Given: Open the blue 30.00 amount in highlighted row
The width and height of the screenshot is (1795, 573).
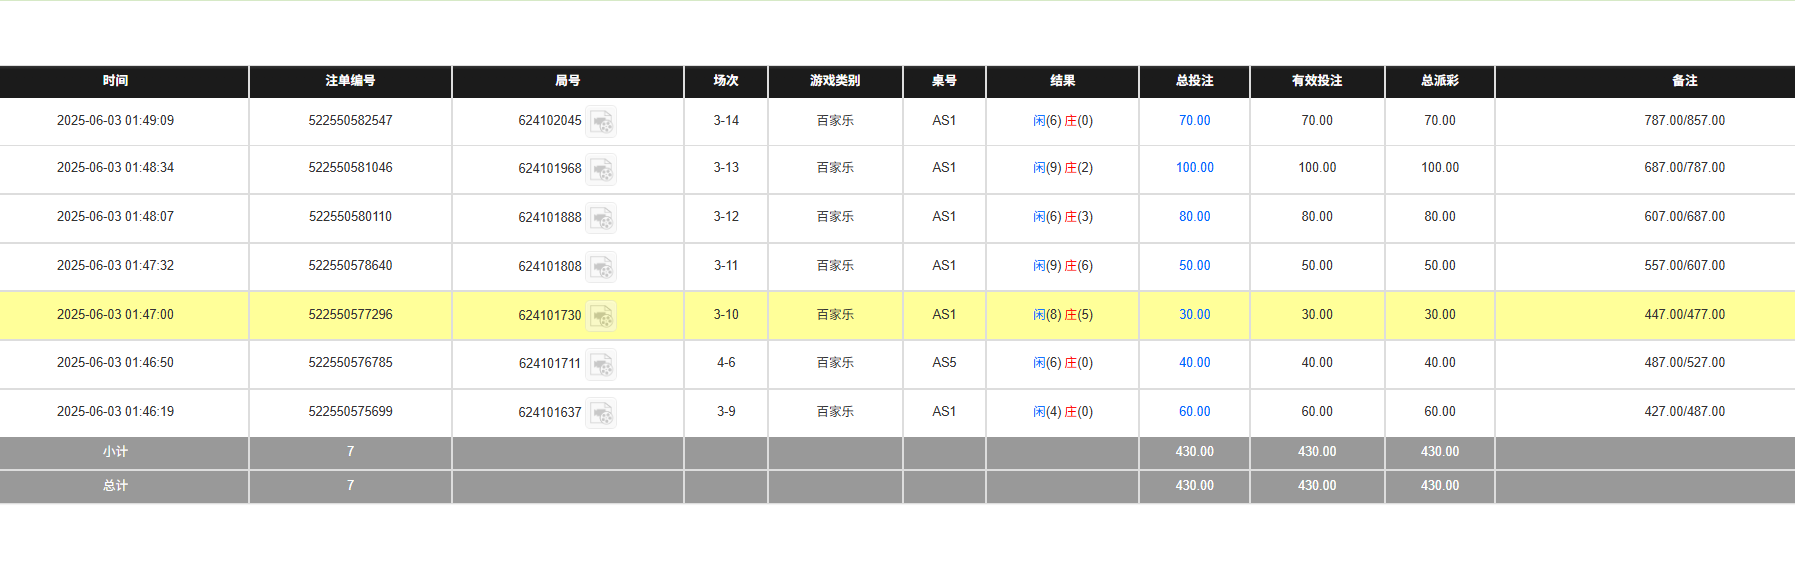Looking at the screenshot, I should (x=1194, y=315).
